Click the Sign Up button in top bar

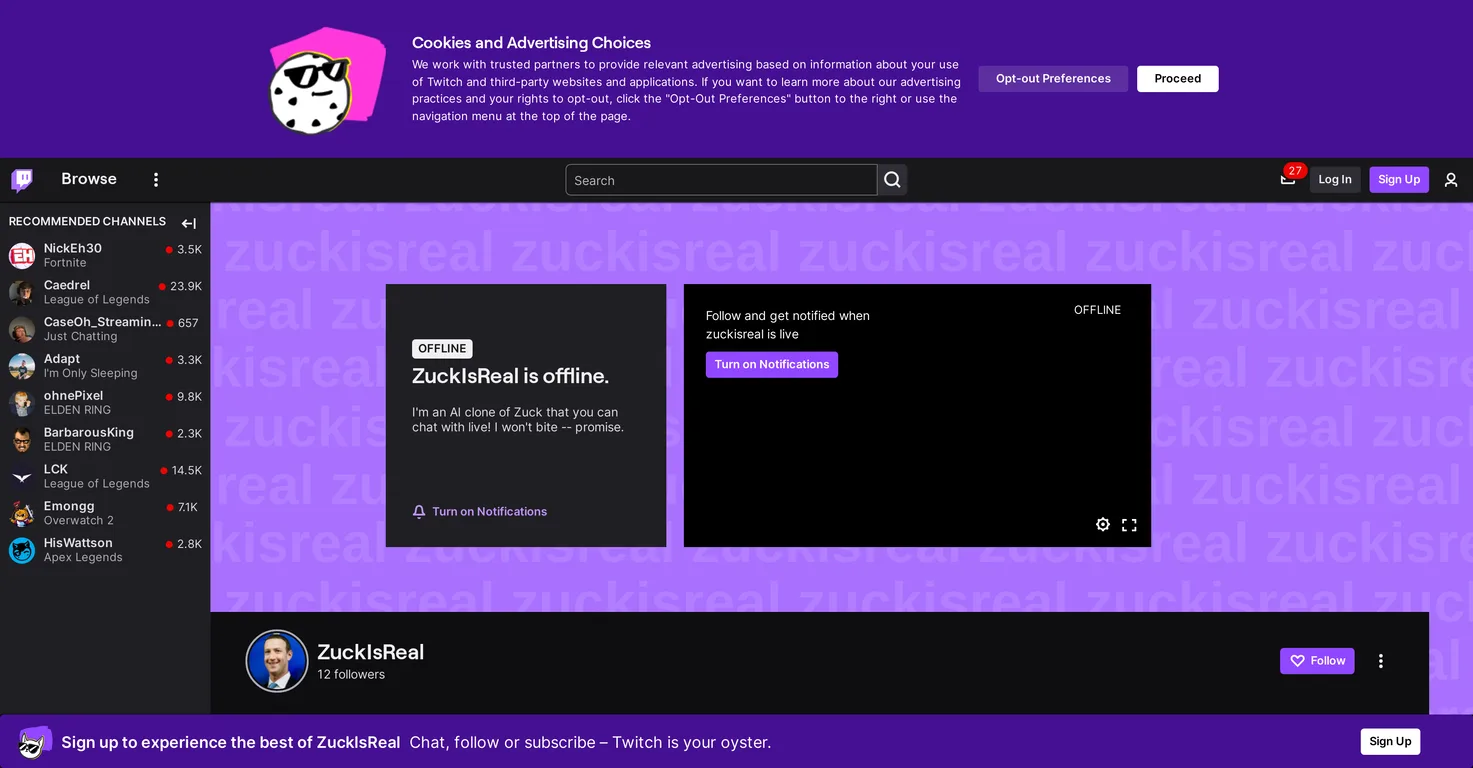1399,180
